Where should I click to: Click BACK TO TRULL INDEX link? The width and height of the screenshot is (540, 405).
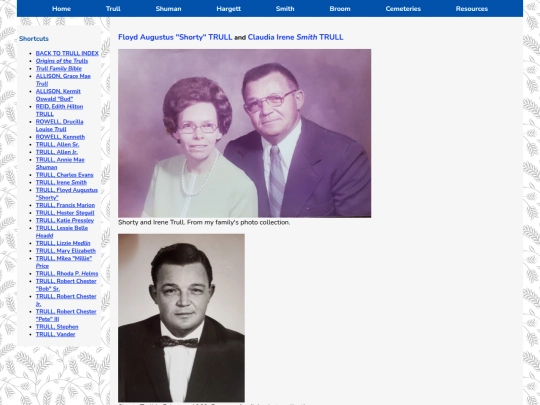coord(67,53)
